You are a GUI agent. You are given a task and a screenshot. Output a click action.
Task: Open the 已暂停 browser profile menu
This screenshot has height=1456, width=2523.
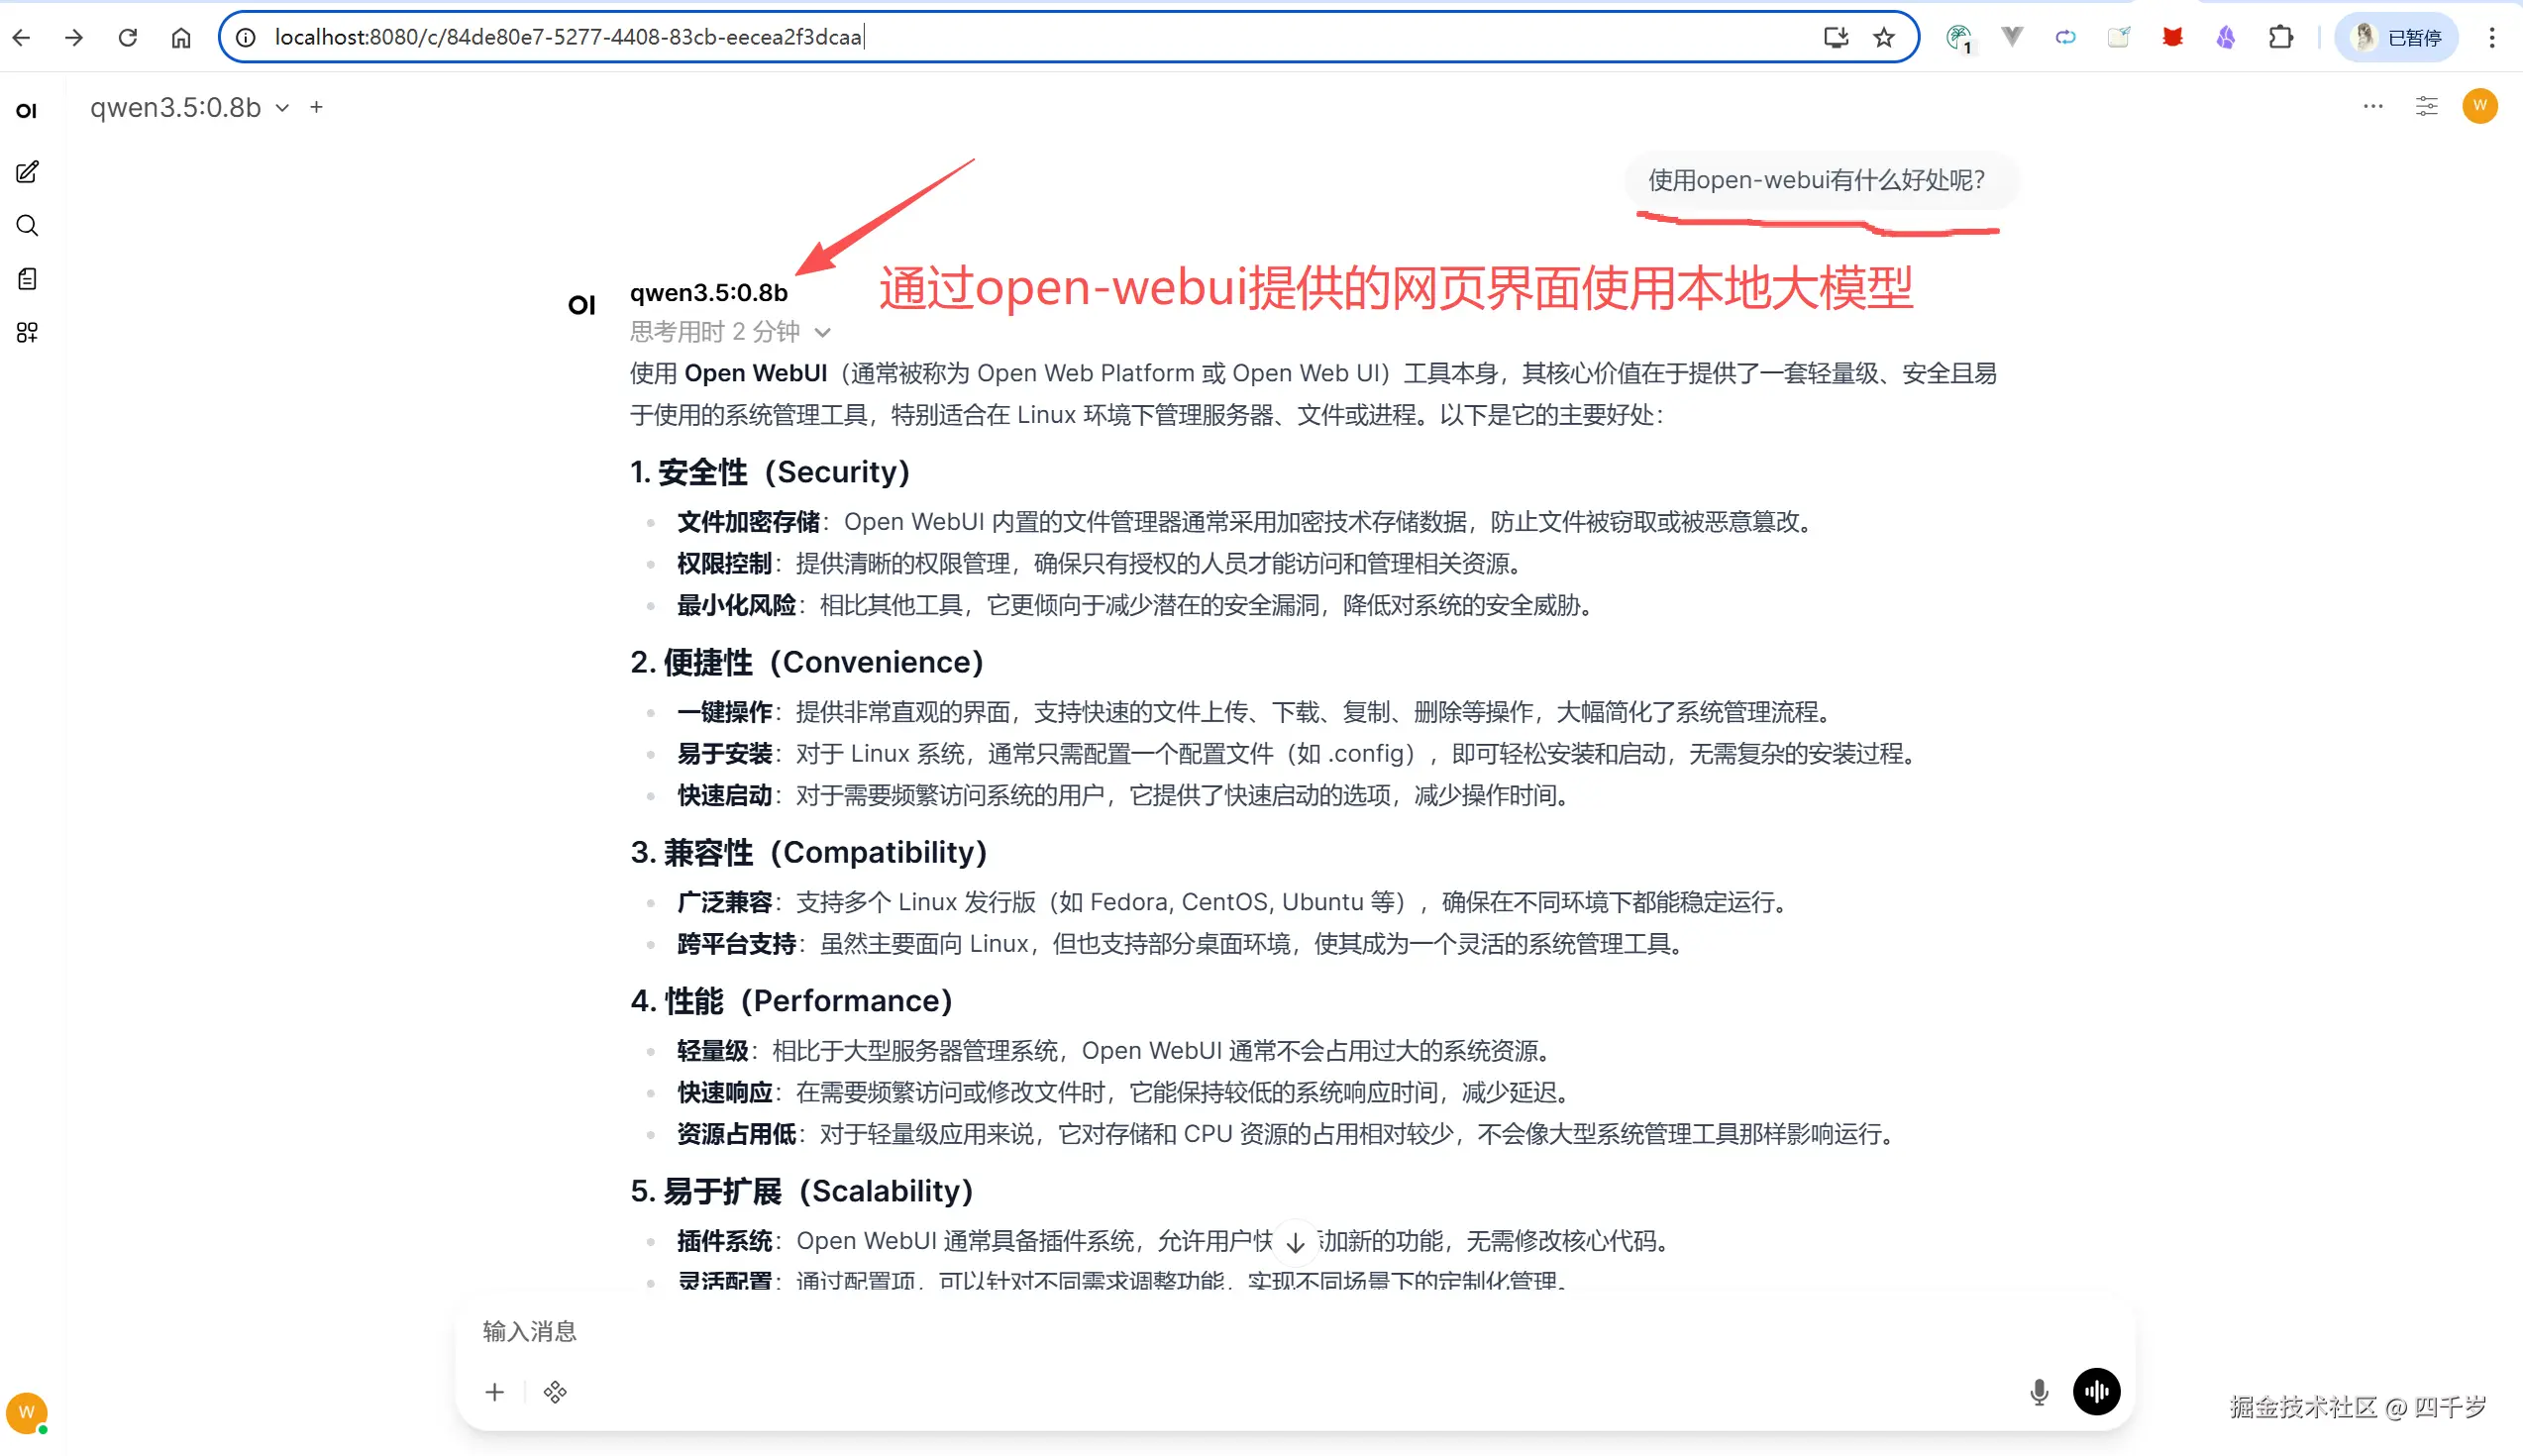point(2397,37)
